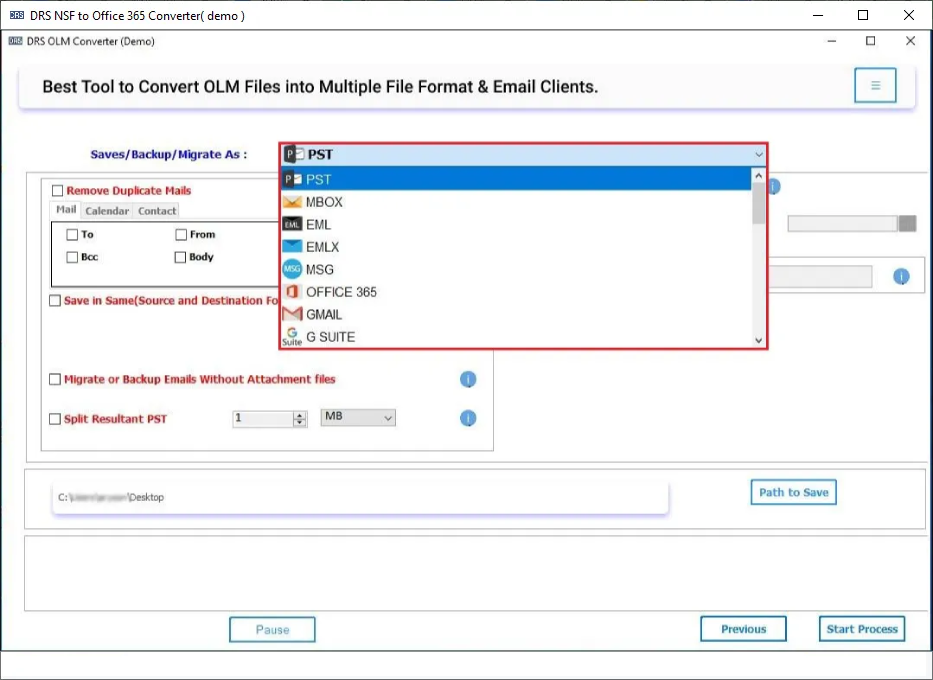Switch to the Contact tab
Viewport: 933px width, 680px height.
tap(157, 211)
